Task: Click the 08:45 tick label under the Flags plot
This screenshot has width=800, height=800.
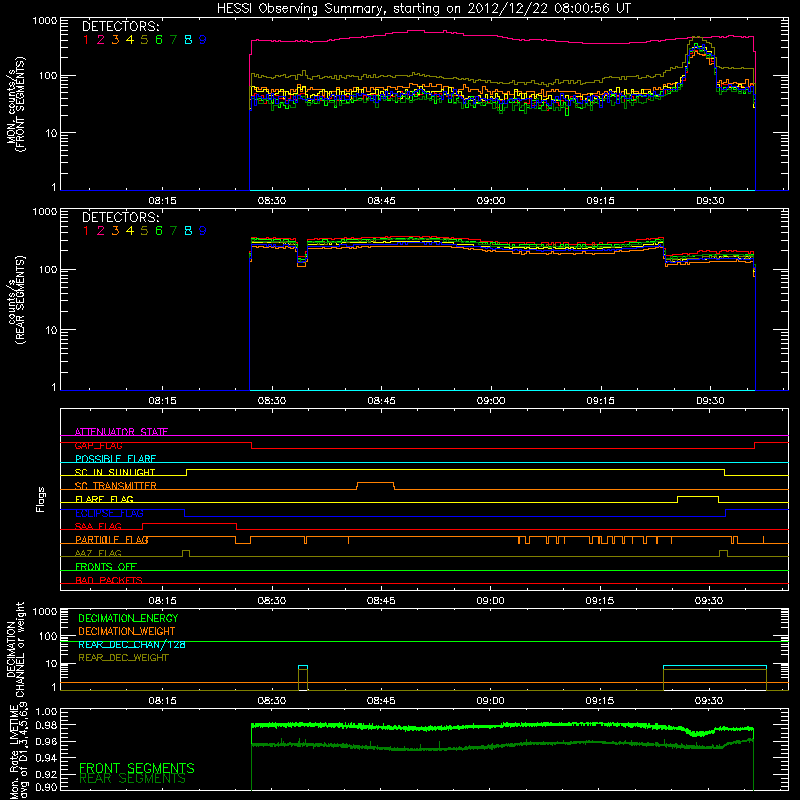Action: pyautogui.click(x=381, y=601)
